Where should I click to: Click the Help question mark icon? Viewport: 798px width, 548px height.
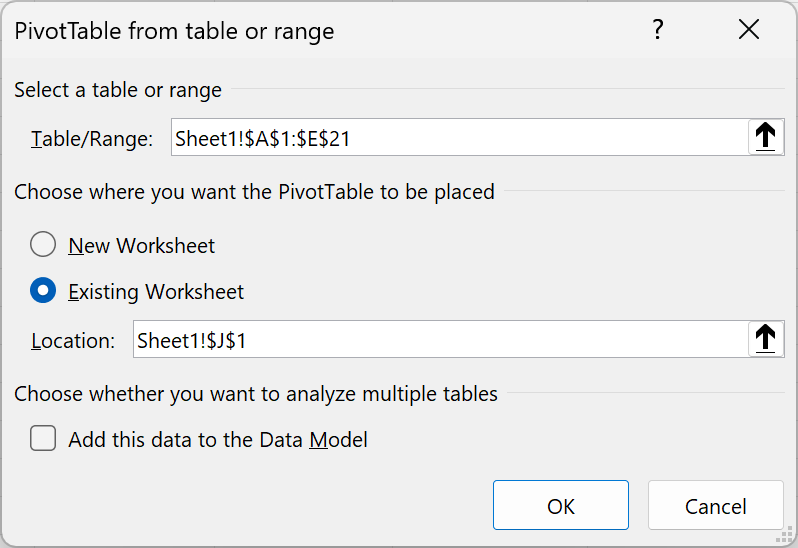[657, 30]
